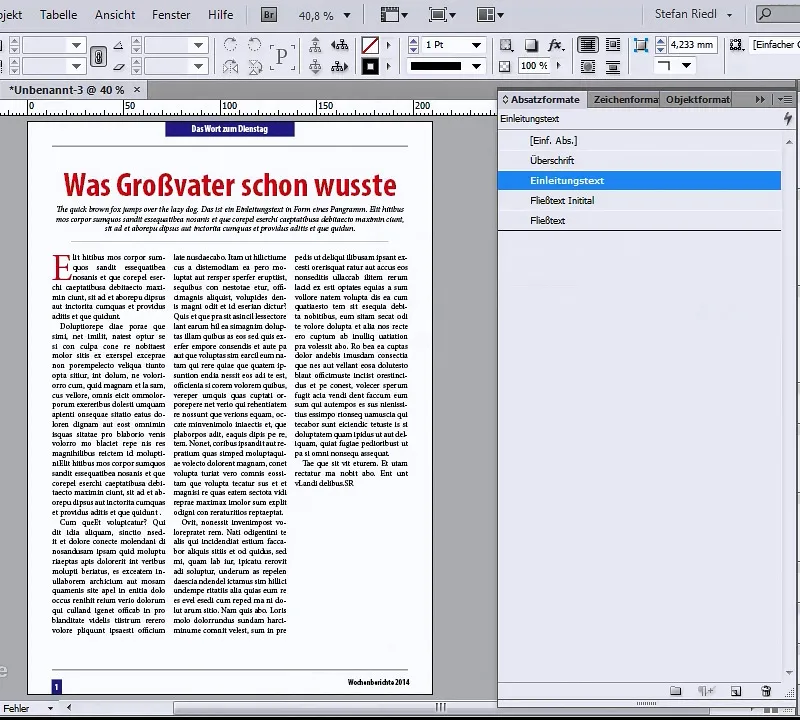Select the Absatzformate tab
The width and height of the screenshot is (800, 720).
pyautogui.click(x=542, y=100)
